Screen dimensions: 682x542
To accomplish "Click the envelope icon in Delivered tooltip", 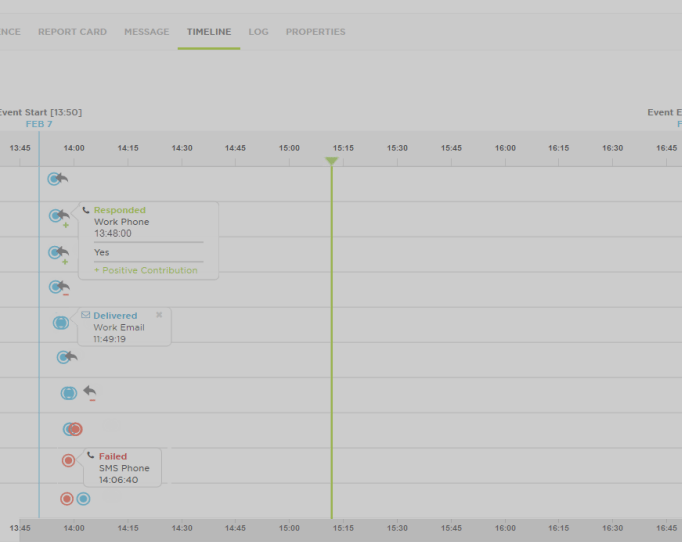I will [86, 315].
